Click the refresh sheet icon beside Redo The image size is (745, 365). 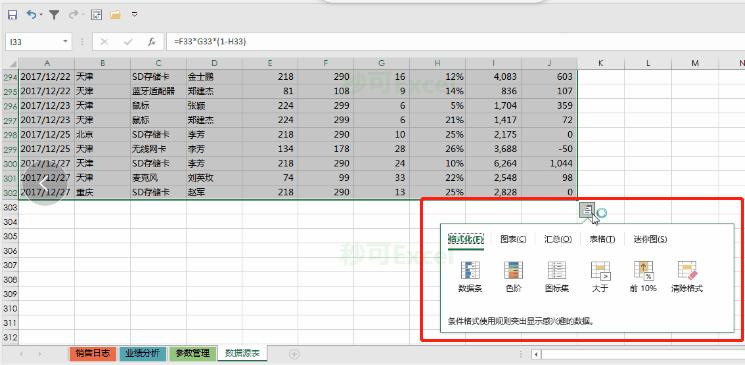96,15
